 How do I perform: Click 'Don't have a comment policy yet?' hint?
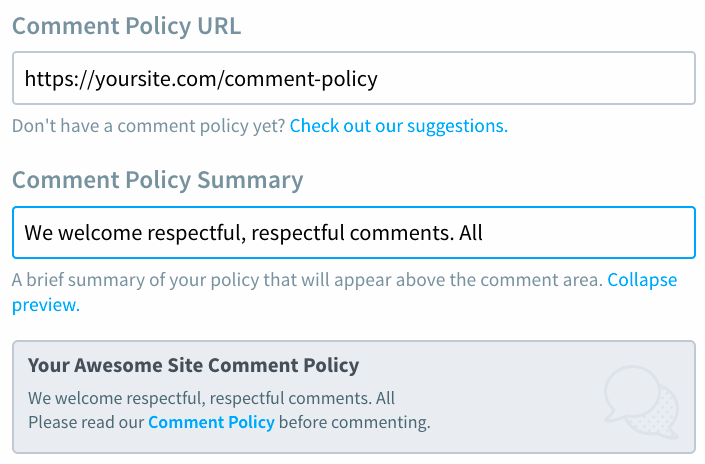click(x=148, y=126)
